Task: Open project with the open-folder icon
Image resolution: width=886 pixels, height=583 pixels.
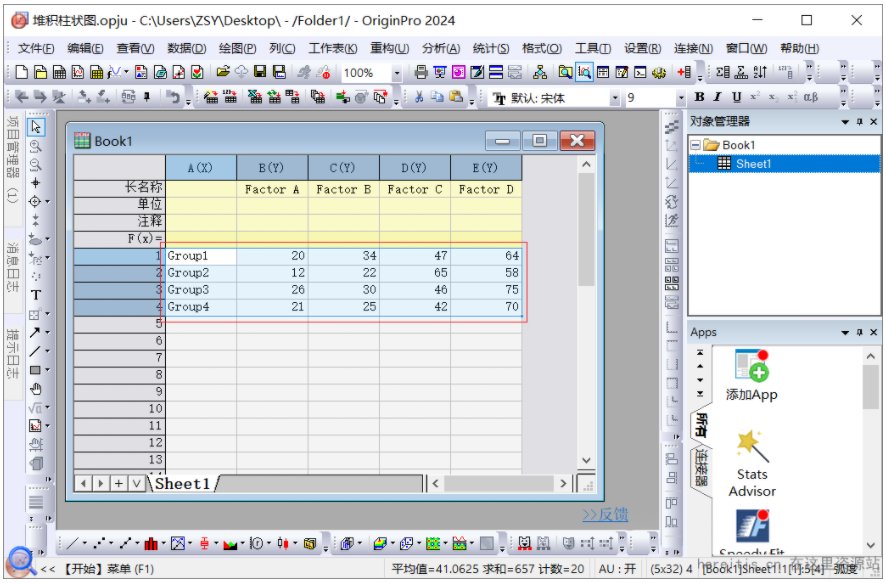Action: pos(223,72)
